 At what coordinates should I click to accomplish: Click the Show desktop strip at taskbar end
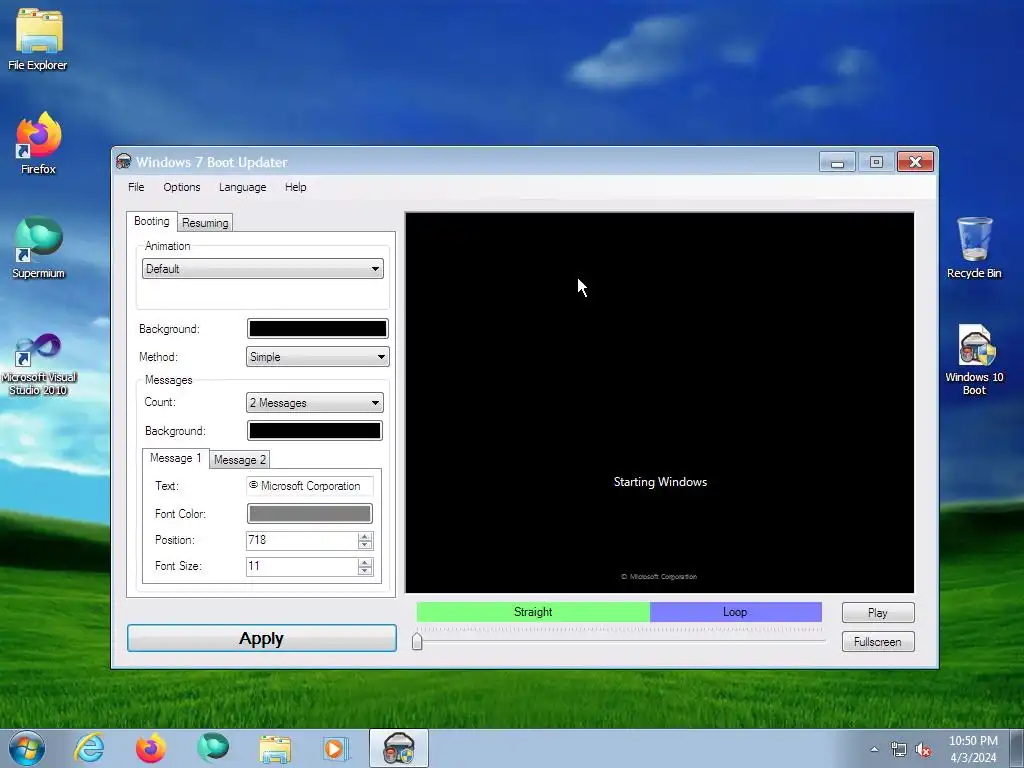tap(1017, 748)
